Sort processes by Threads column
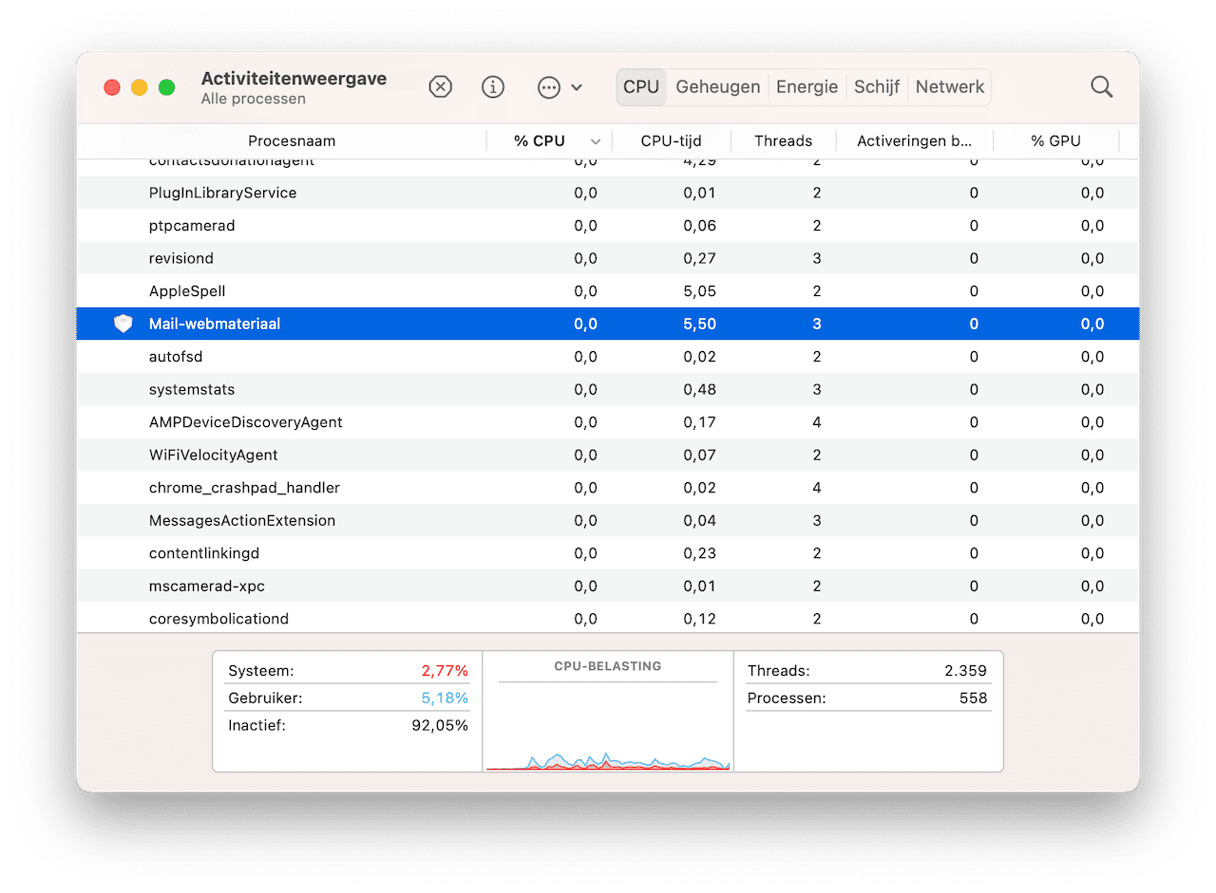 tap(783, 141)
